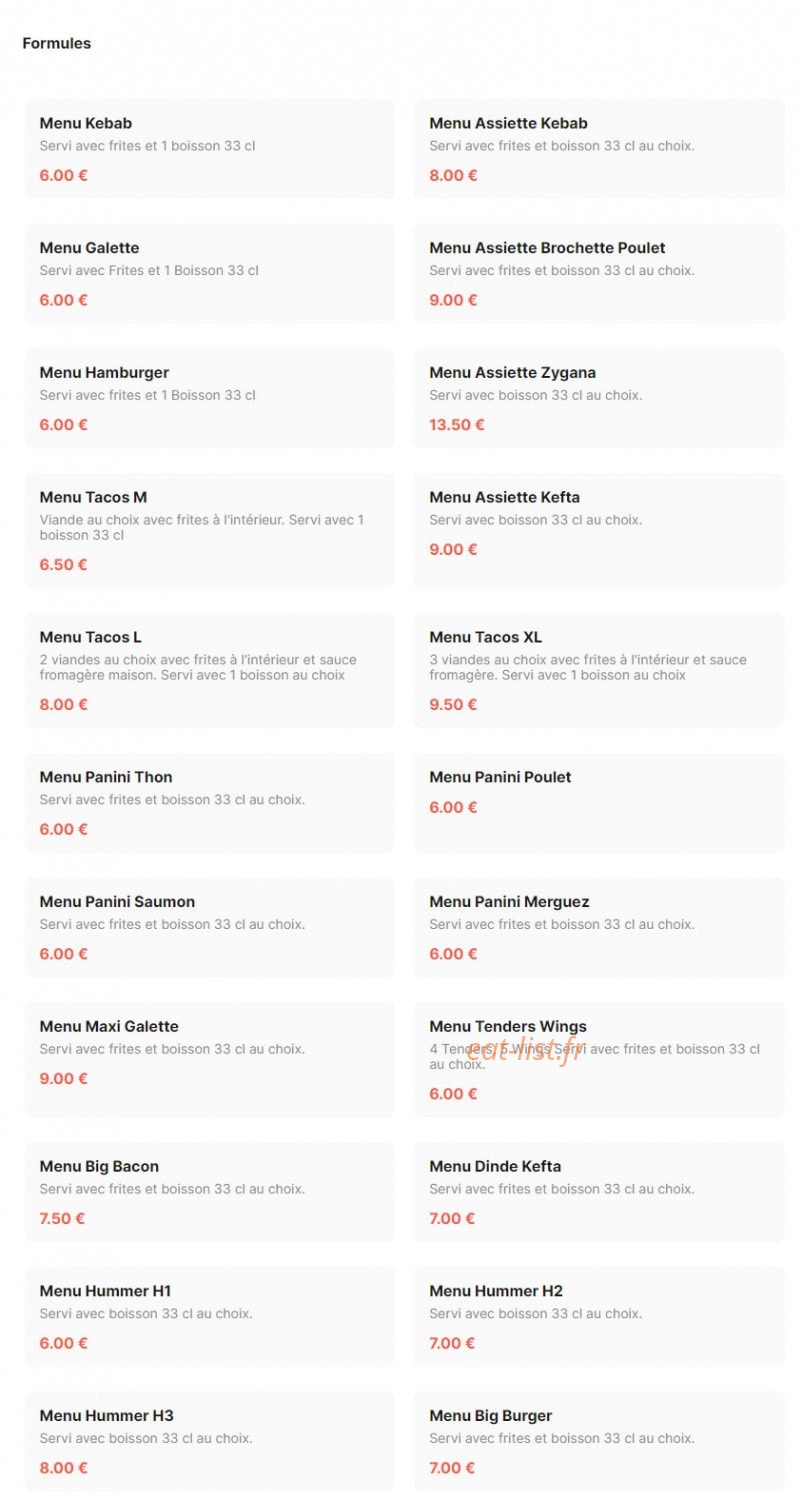
Task: Click the Menu Big Burger card
Action: pos(599,1441)
